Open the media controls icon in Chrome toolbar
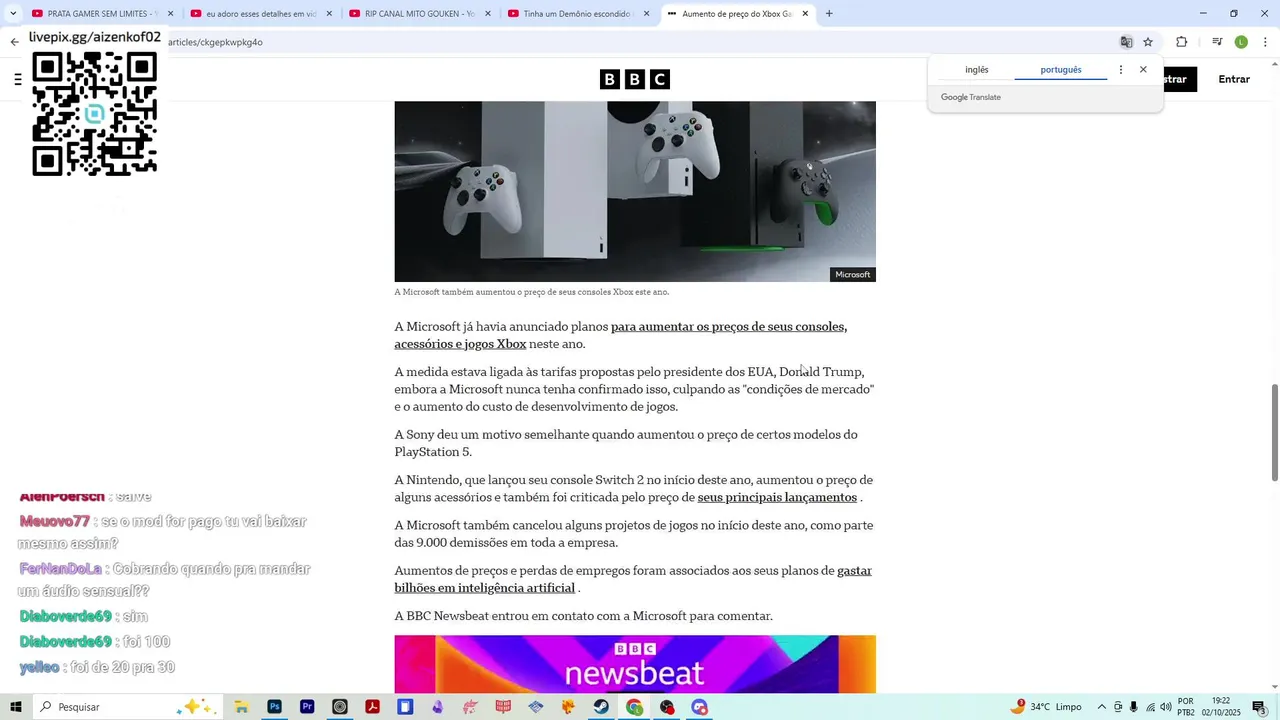The image size is (1280, 720). pyautogui.click(x=1217, y=42)
